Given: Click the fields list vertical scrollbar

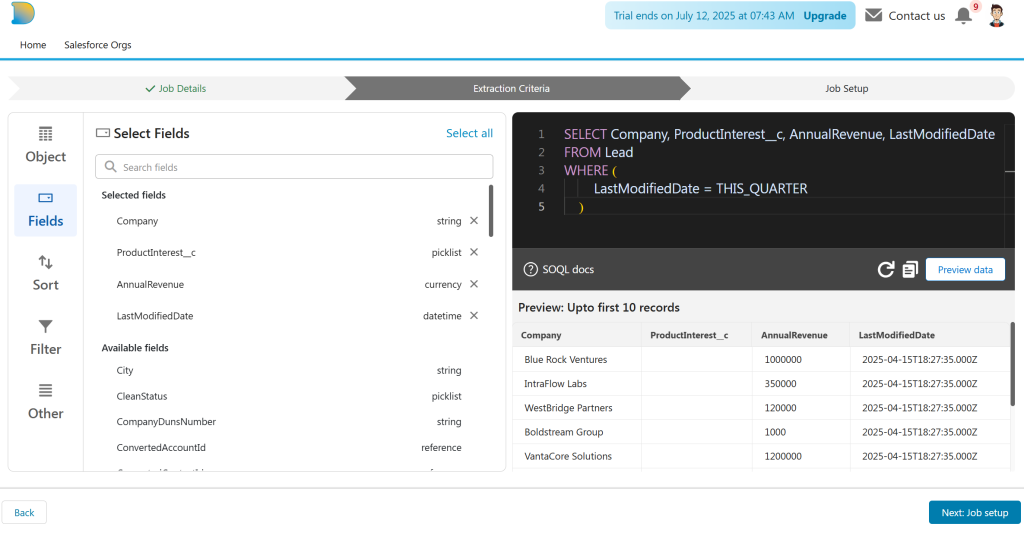Looking at the screenshot, I should point(490,210).
